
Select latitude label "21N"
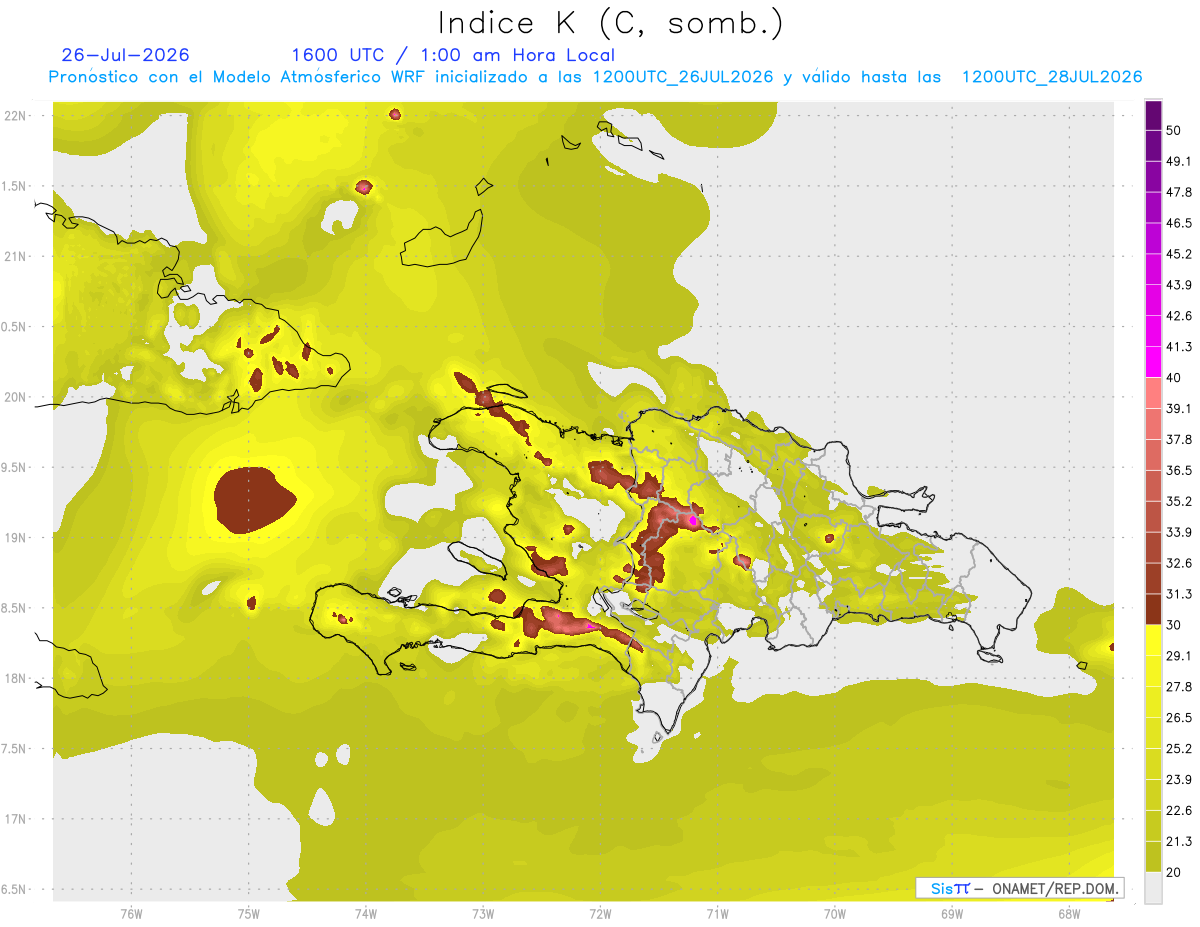17,256
